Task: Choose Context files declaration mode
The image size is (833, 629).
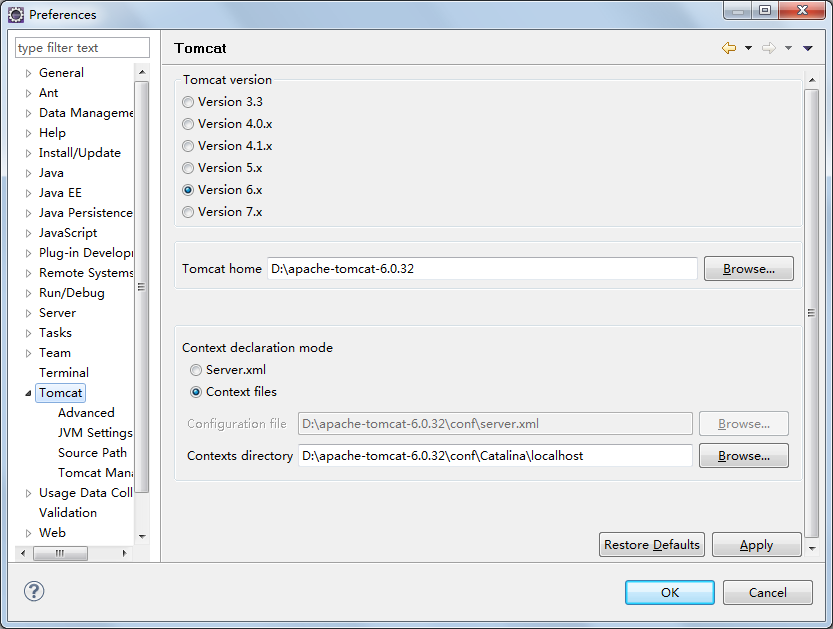Action: [x=196, y=392]
